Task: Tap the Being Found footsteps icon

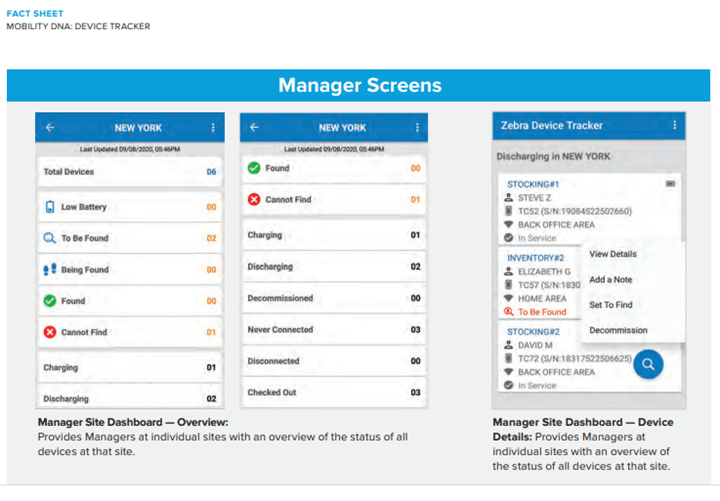Action: click(x=50, y=269)
